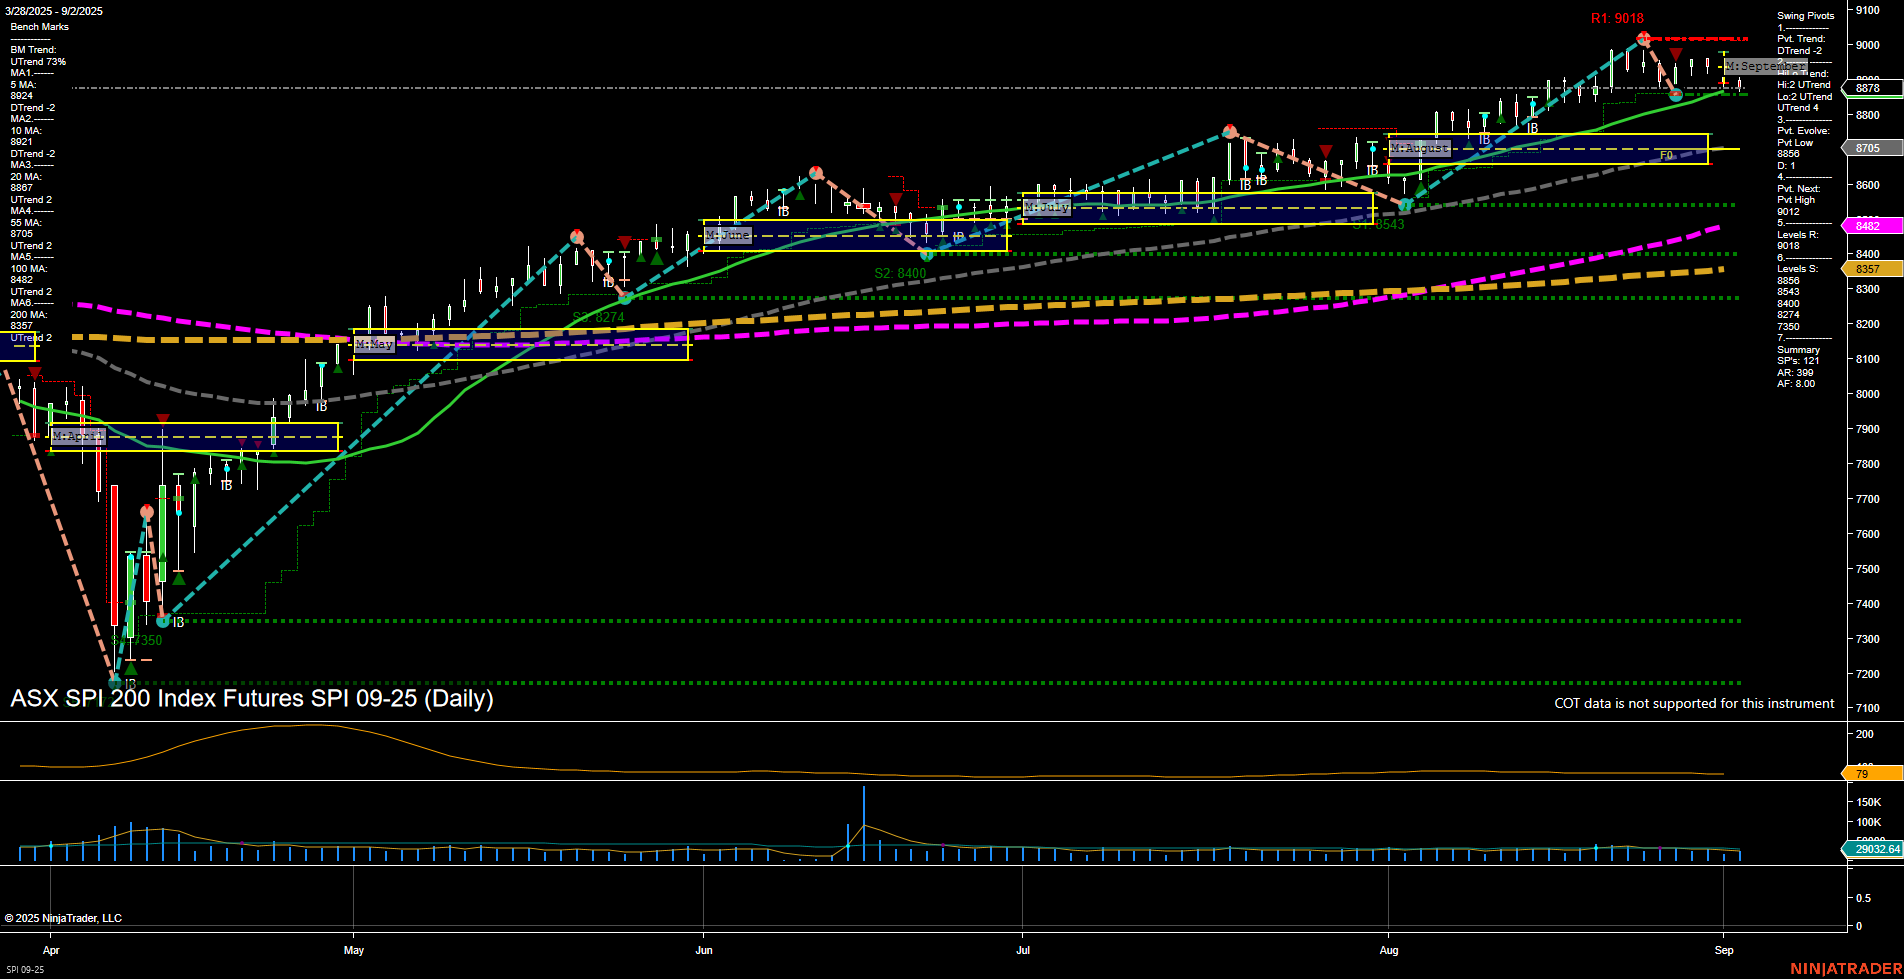The height and width of the screenshot is (979, 1904).
Task: Click the ASX SPI 200 Index Futures chart title
Action: pos(251,701)
